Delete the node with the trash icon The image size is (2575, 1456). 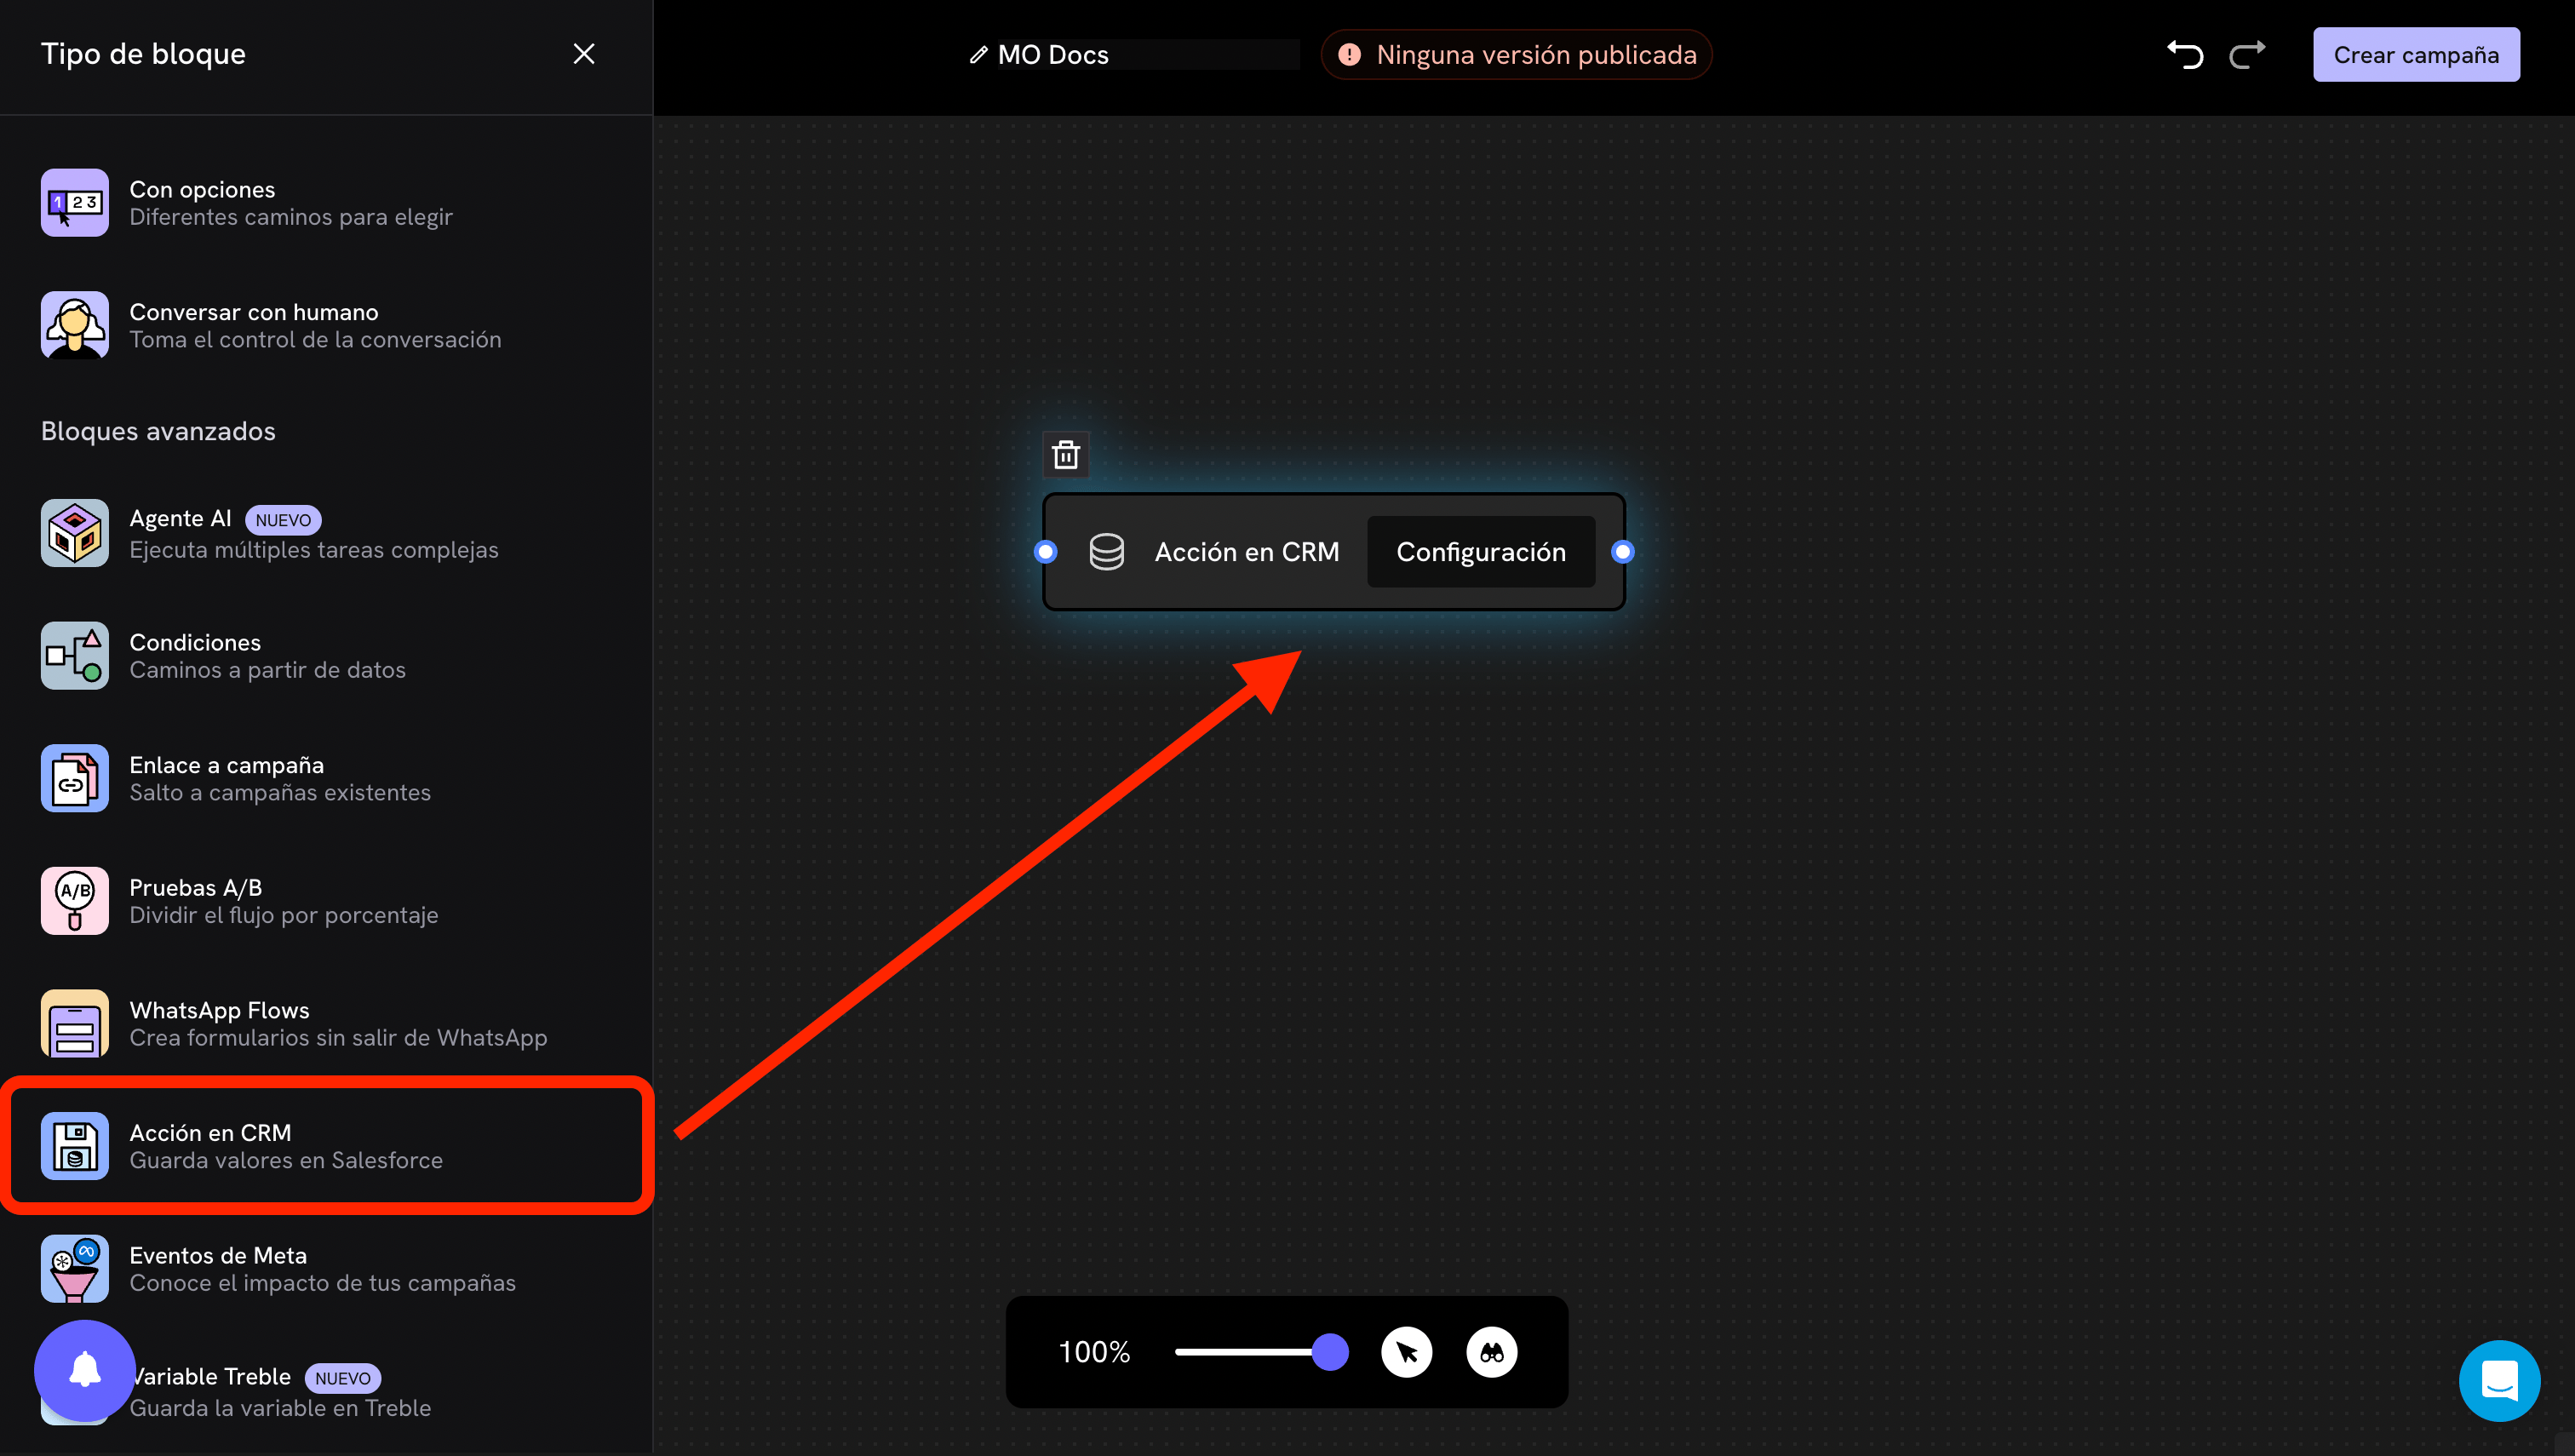click(x=1066, y=455)
